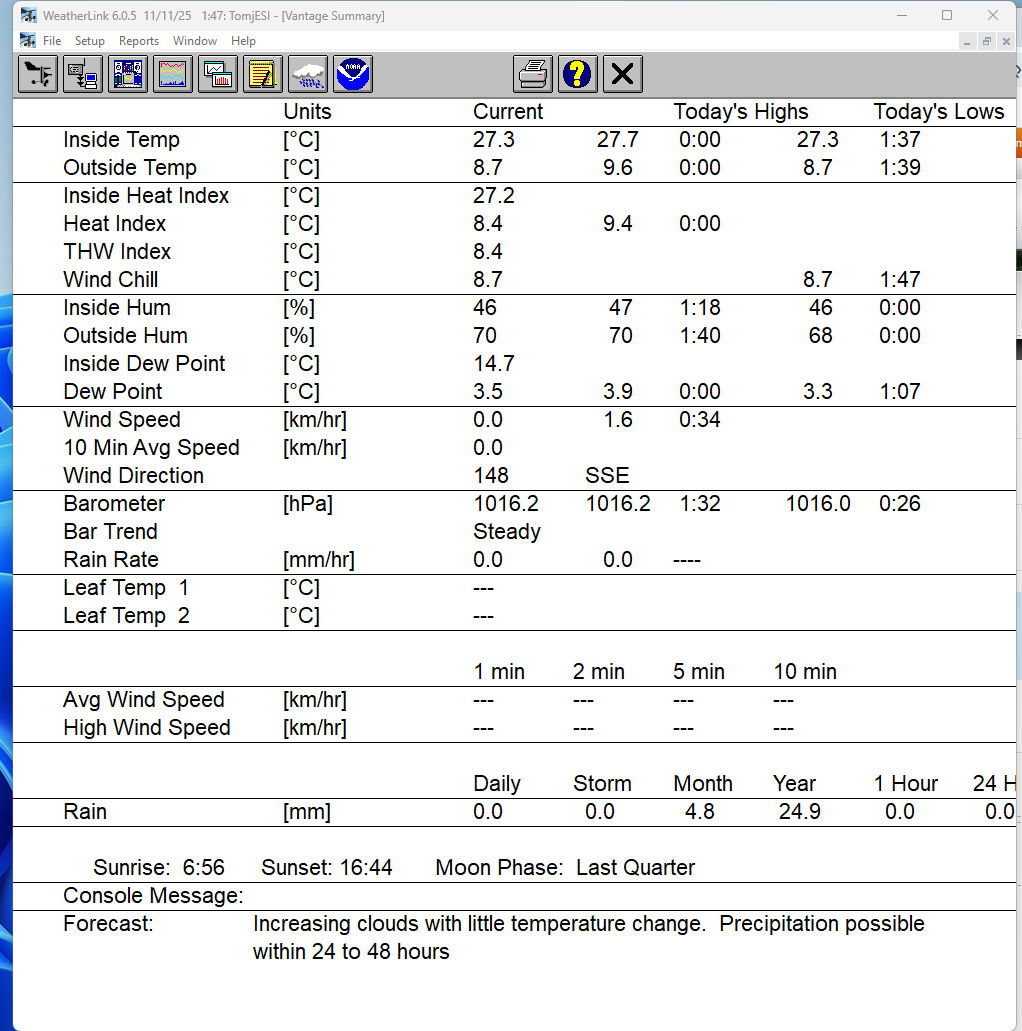Open the multicolor strip chart icon

tap(173, 74)
